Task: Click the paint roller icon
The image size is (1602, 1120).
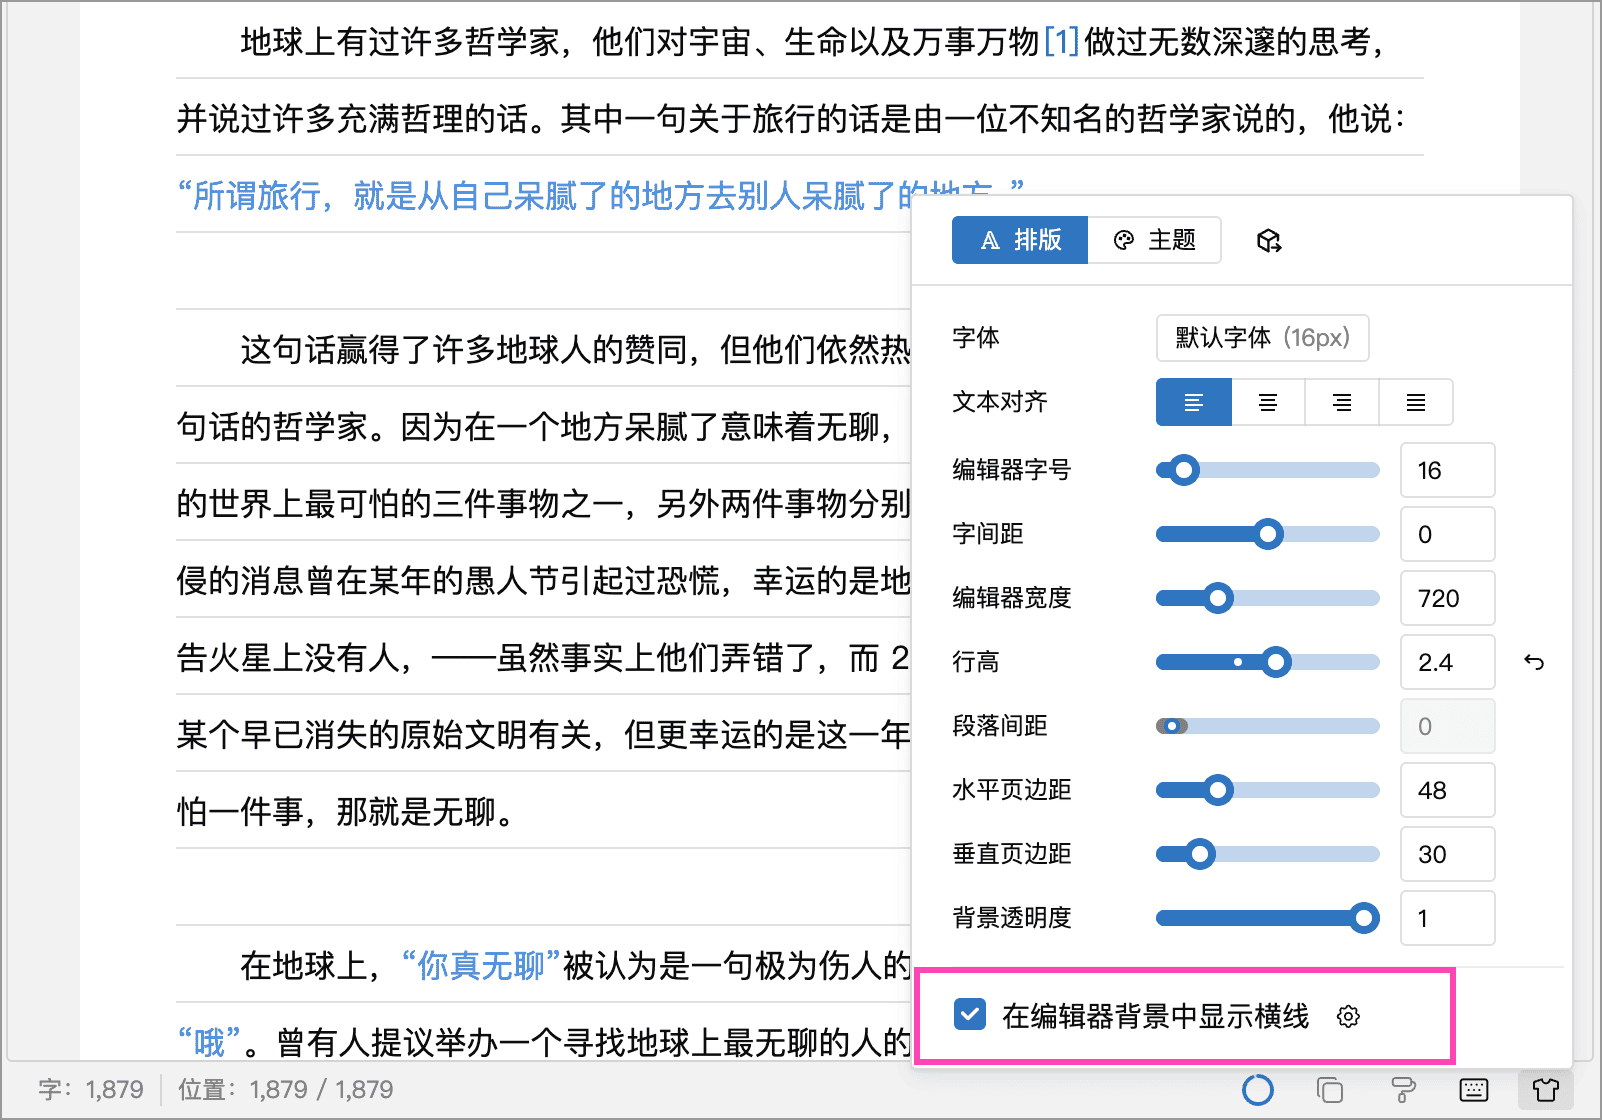Action: point(1403,1089)
